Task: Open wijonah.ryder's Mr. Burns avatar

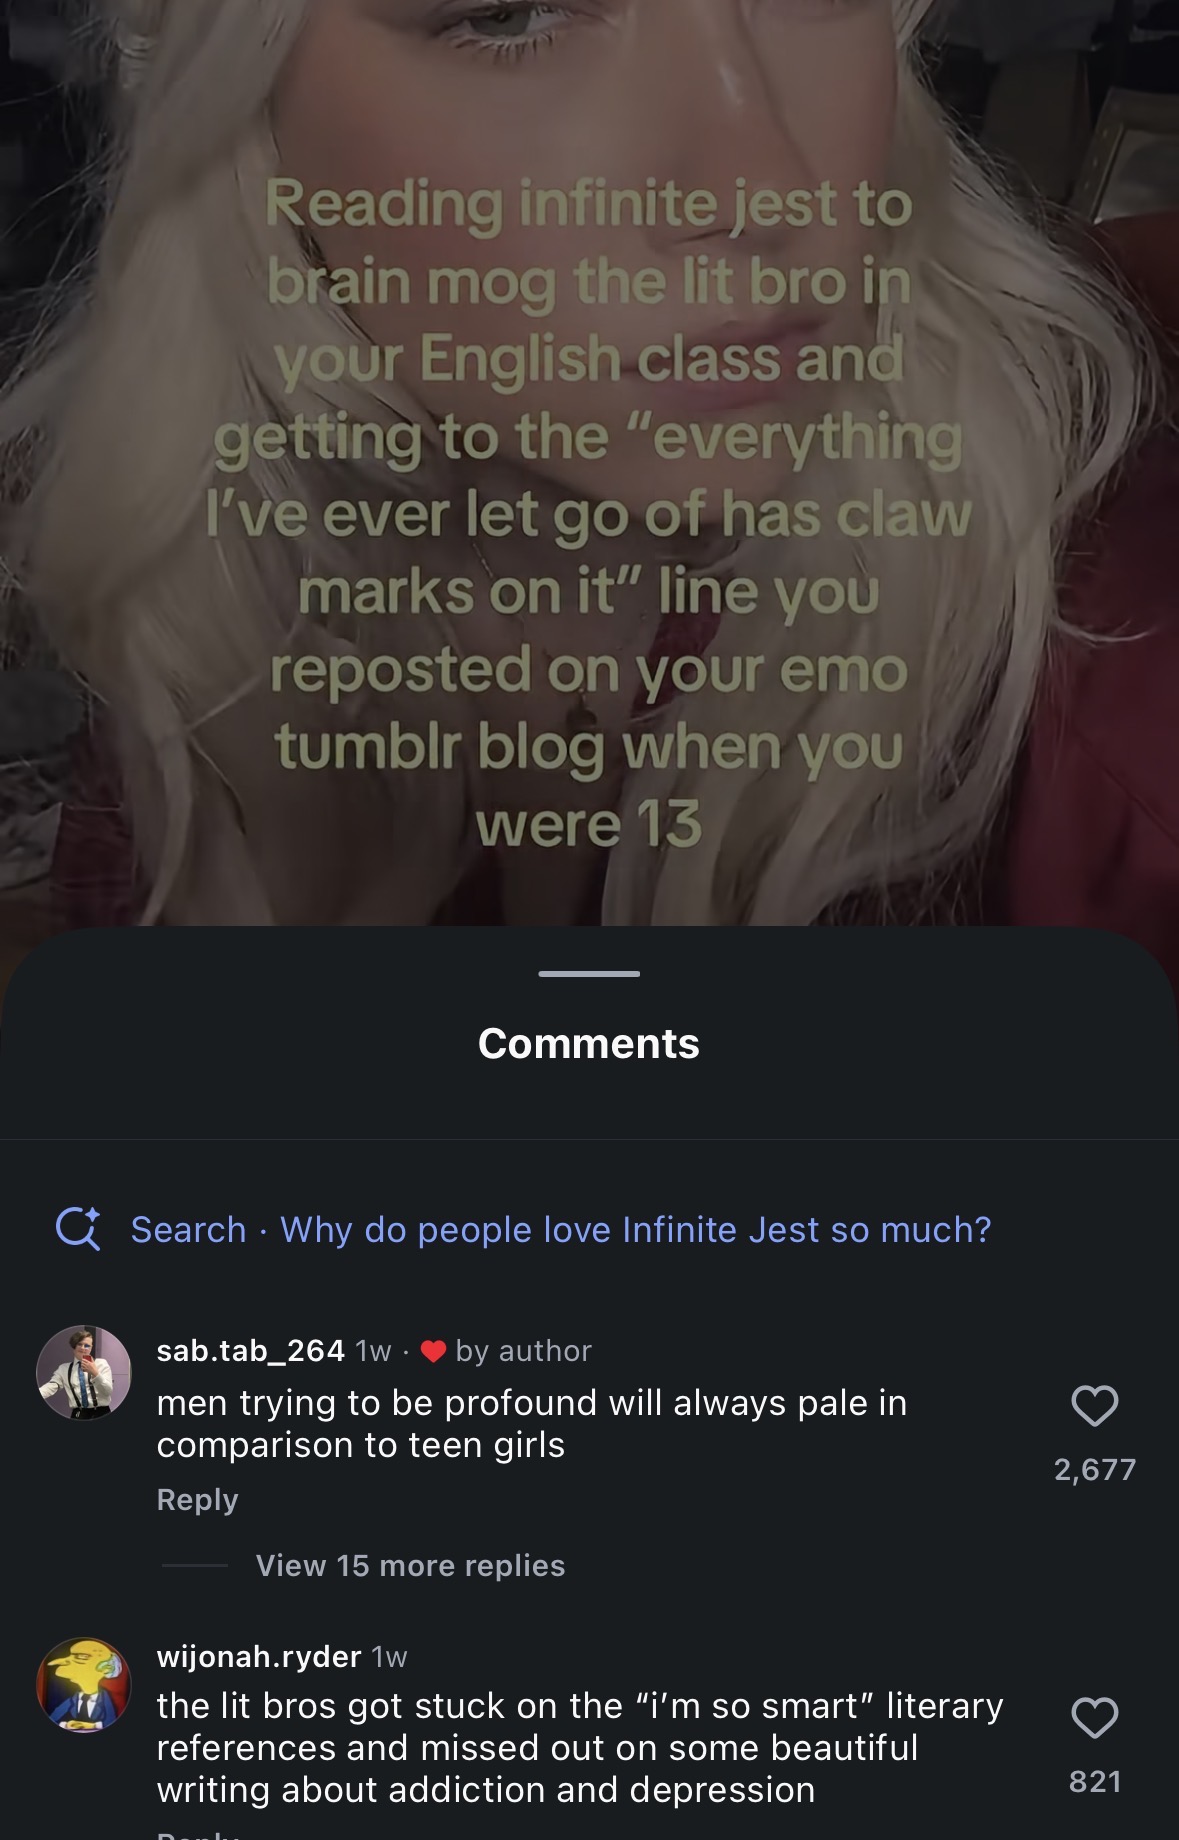Action: [x=84, y=1685]
